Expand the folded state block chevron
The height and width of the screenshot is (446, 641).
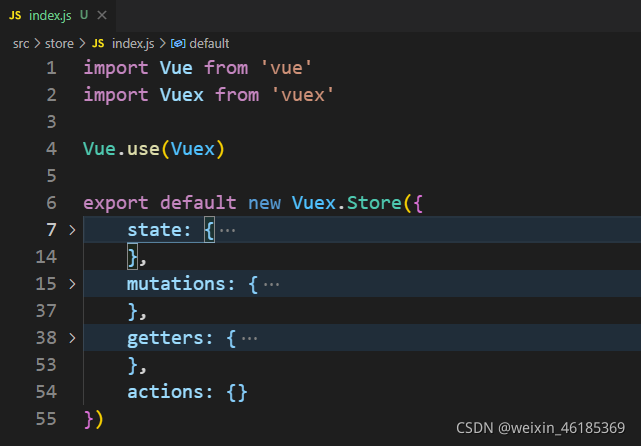[x=72, y=230]
